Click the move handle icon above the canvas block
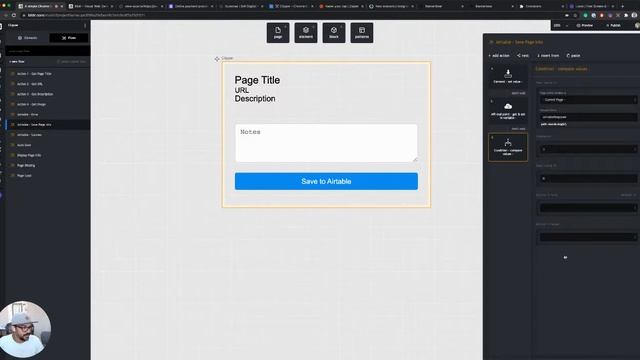This screenshot has width=640, height=360. click(x=217, y=59)
